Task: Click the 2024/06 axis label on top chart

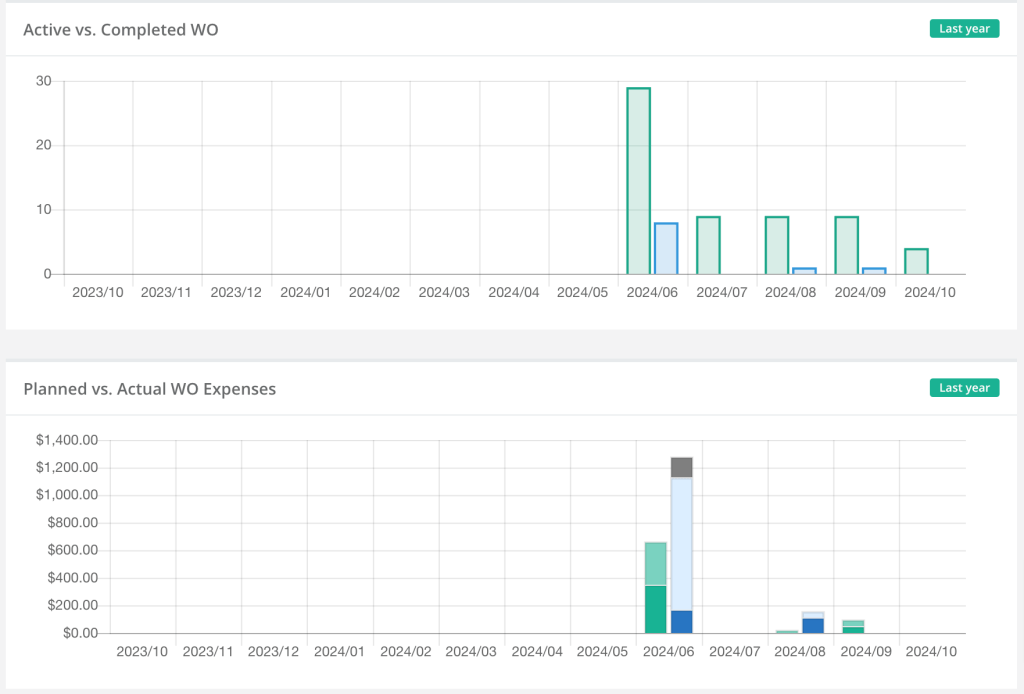Action: 652,291
